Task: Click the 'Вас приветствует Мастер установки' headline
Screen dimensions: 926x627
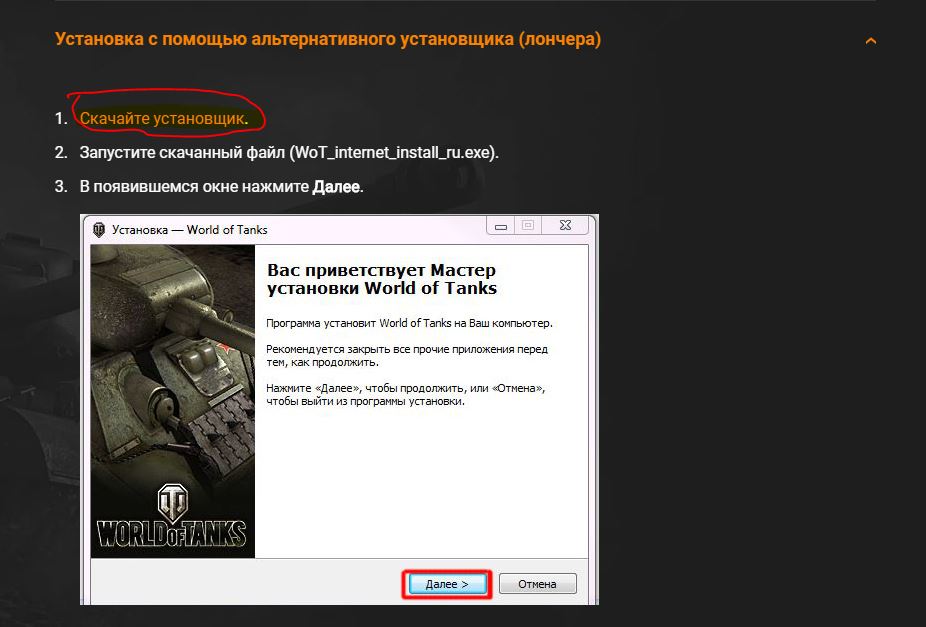Action: click(x=382, y=279)
